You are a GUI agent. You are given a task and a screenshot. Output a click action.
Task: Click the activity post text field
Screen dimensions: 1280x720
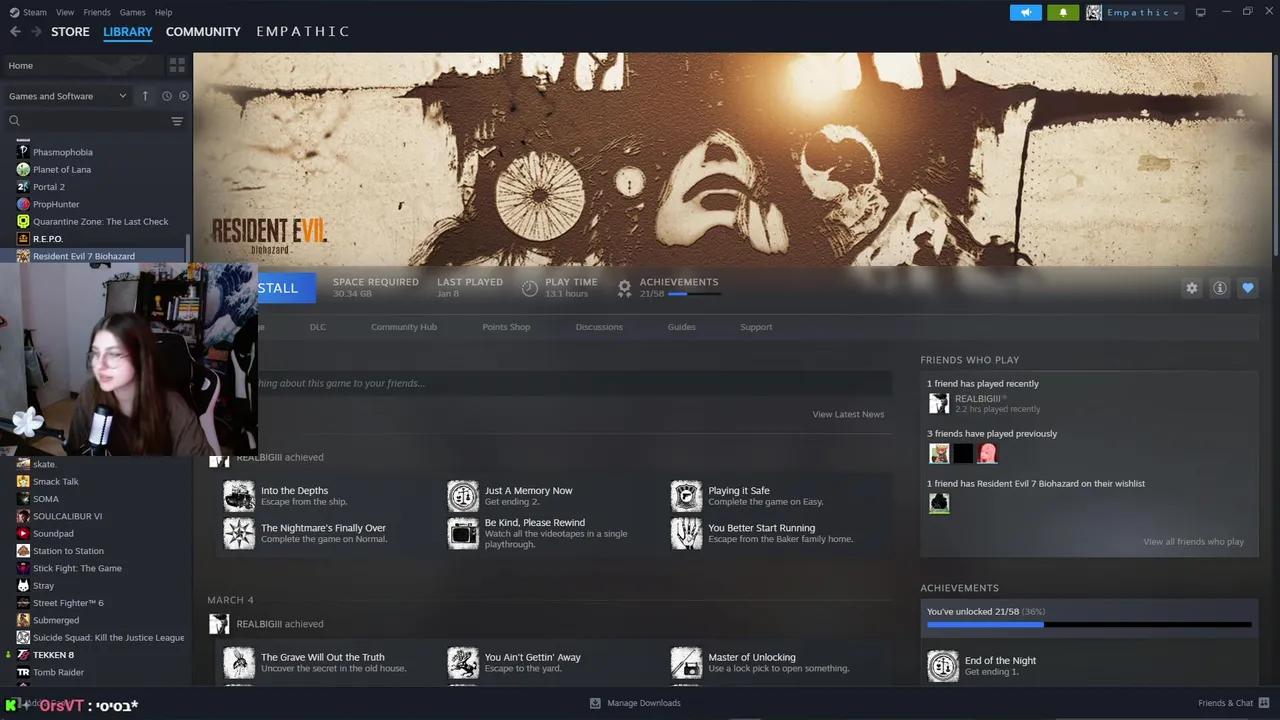[x=575, y=383]
